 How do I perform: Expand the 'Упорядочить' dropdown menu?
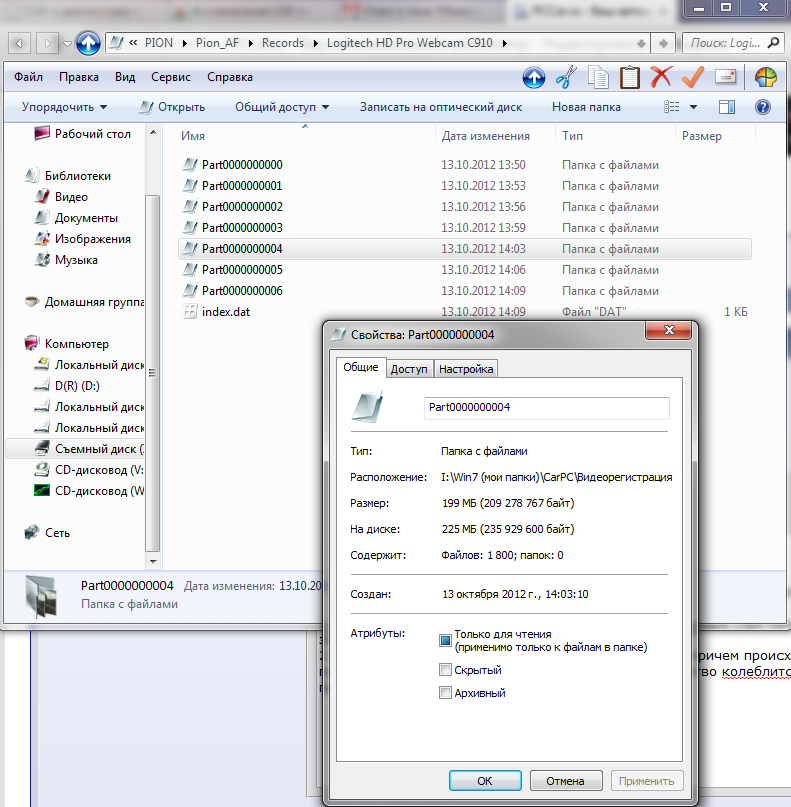pos(65,107)
